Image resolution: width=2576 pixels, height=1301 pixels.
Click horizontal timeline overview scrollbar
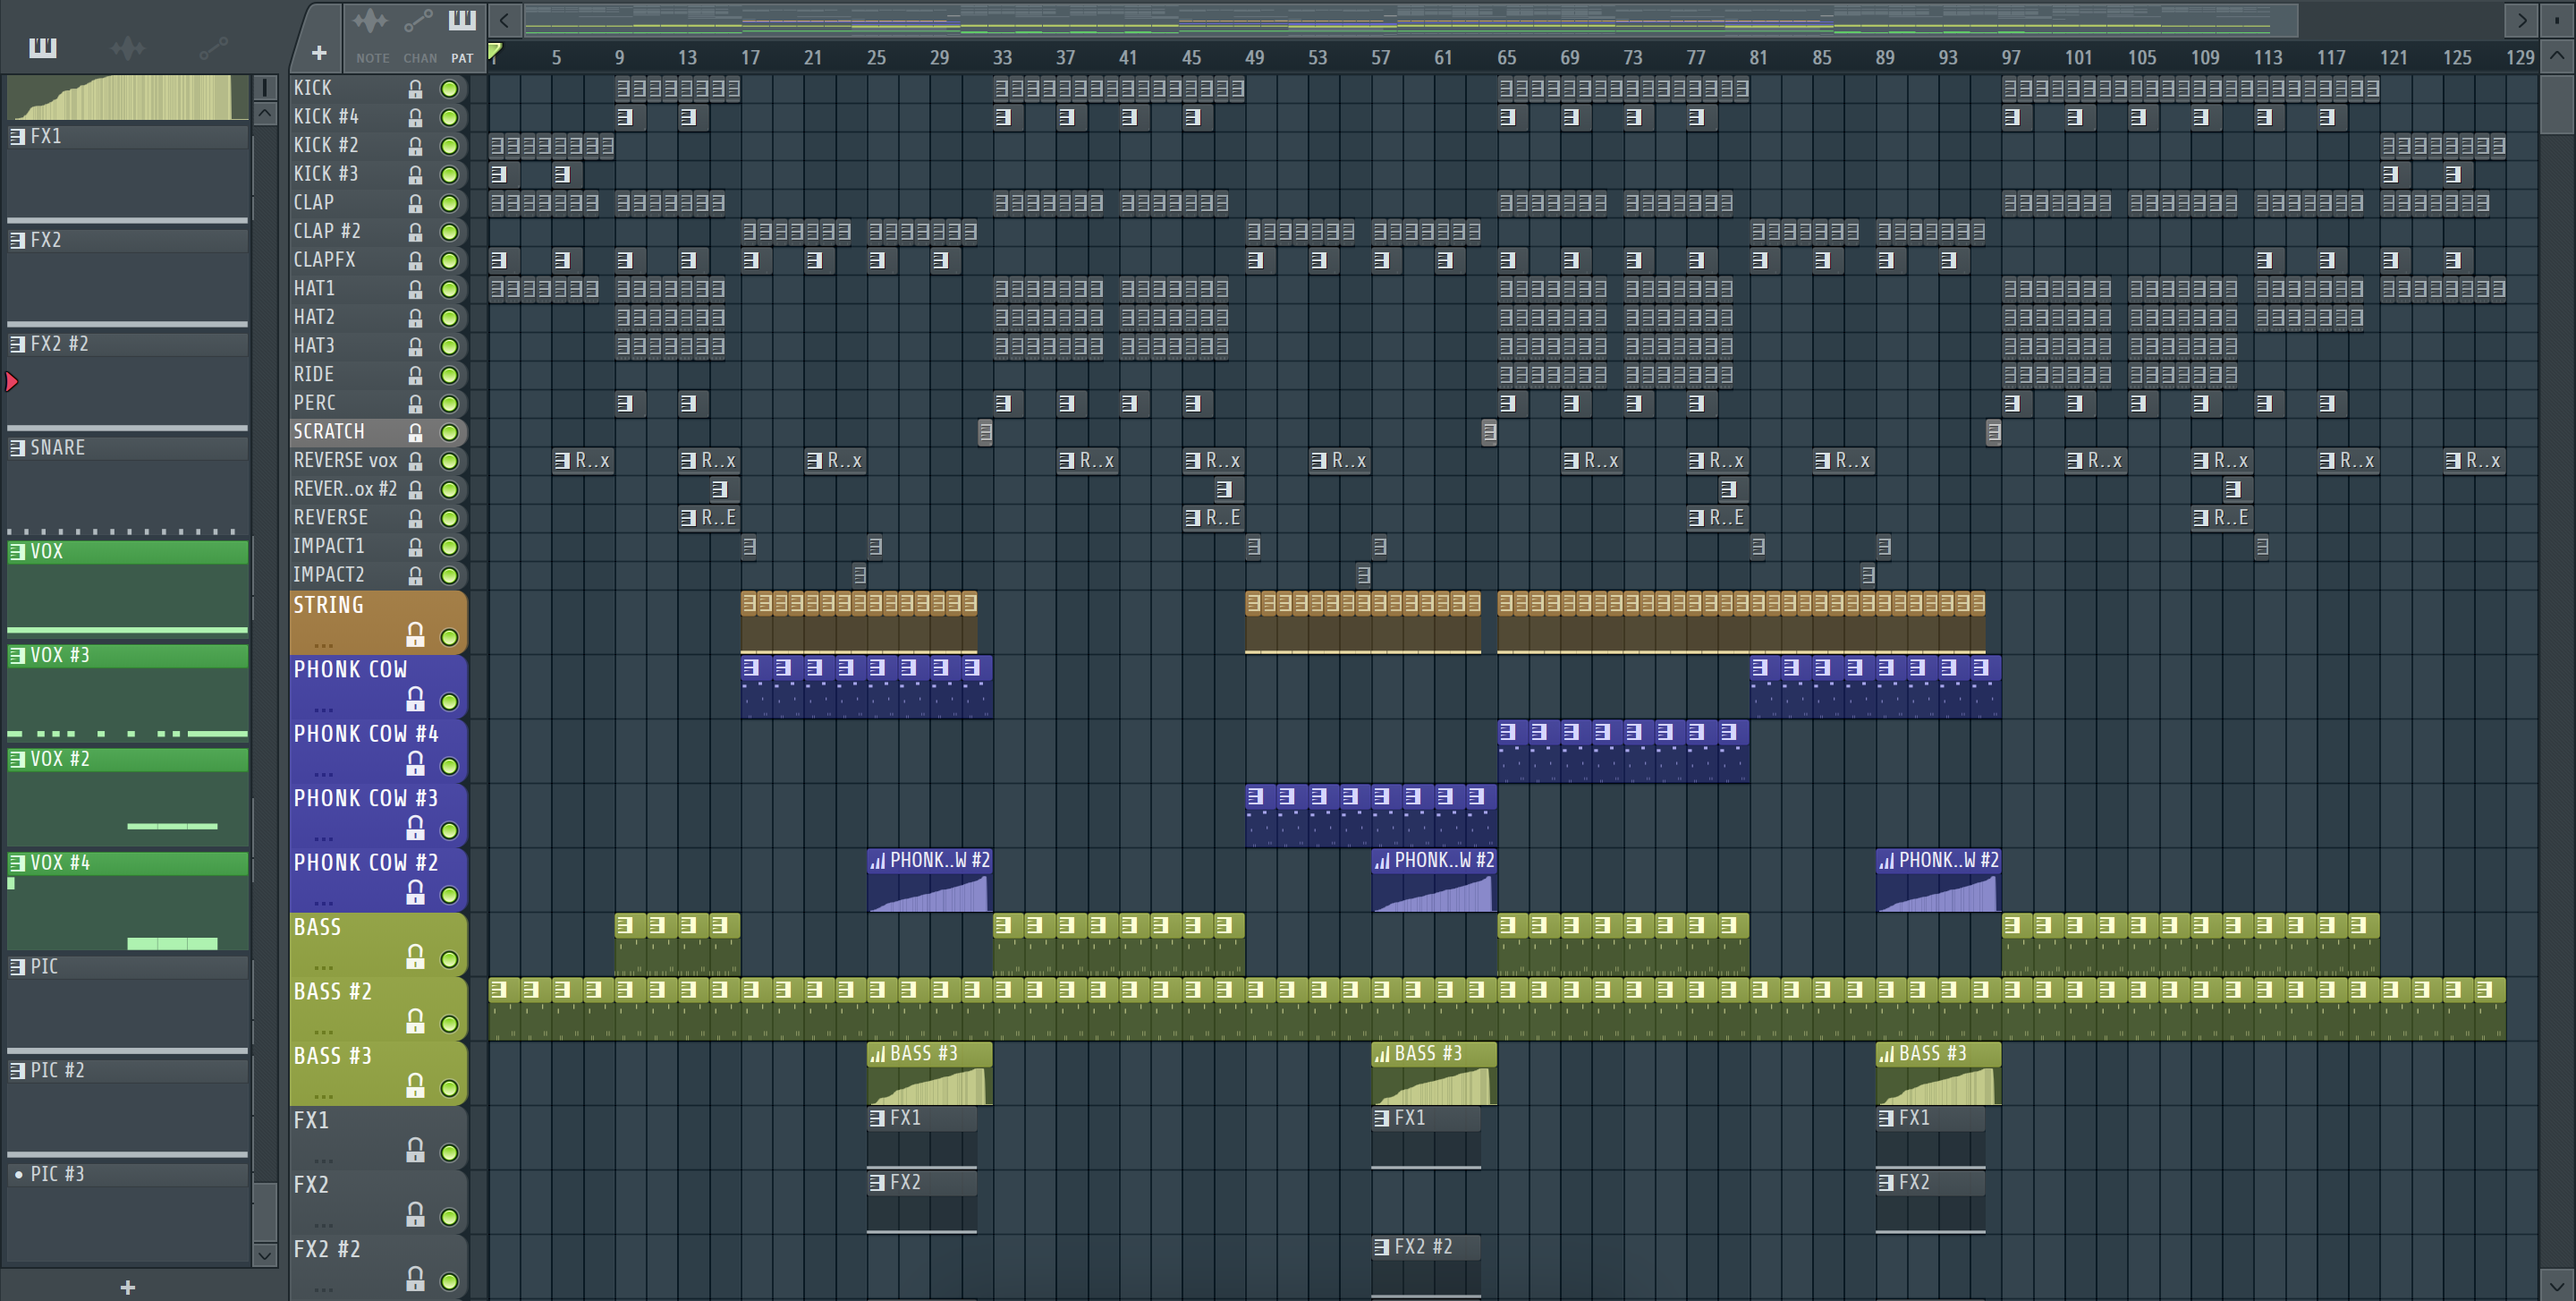tap(1410, 19)
